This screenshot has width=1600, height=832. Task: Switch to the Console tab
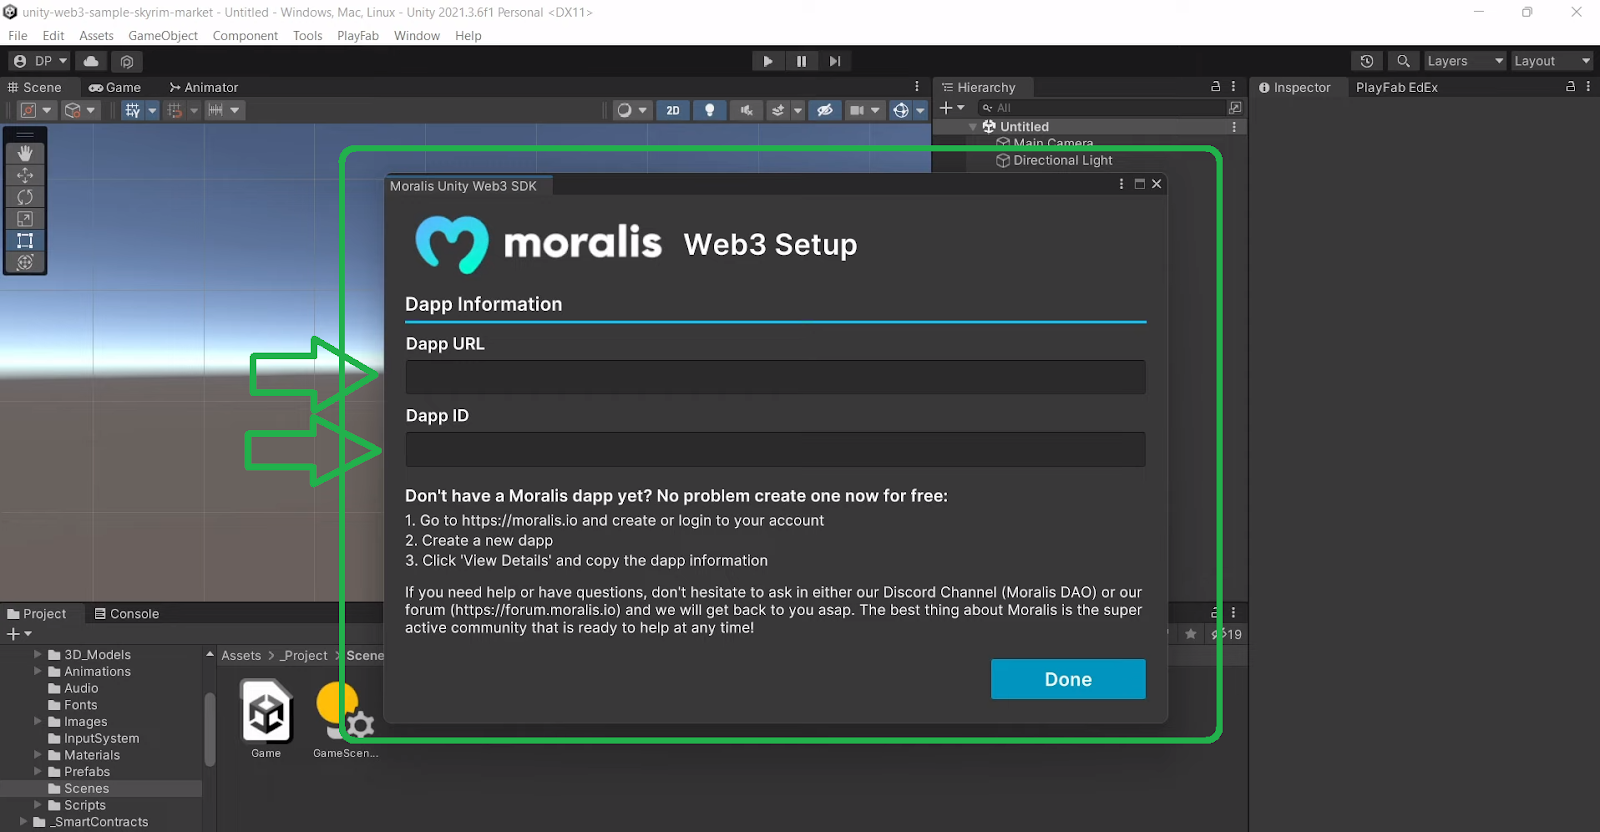click(127, 614)
